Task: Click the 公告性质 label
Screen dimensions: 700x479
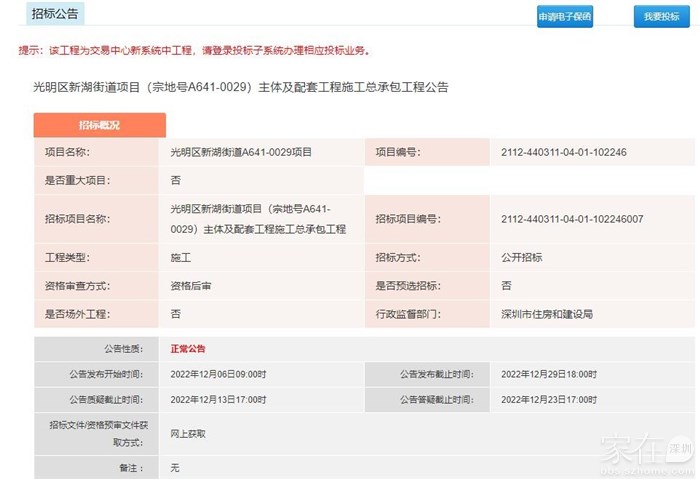Action: [124, 349]
